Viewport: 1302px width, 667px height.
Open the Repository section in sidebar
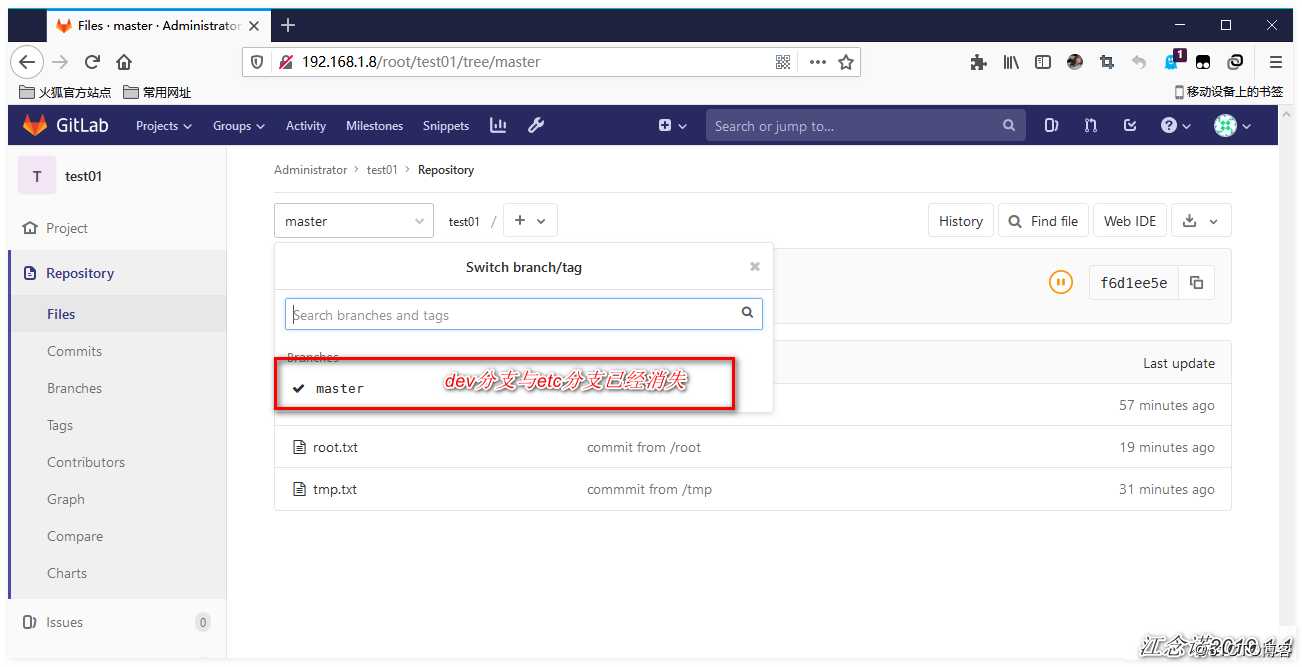117,273
